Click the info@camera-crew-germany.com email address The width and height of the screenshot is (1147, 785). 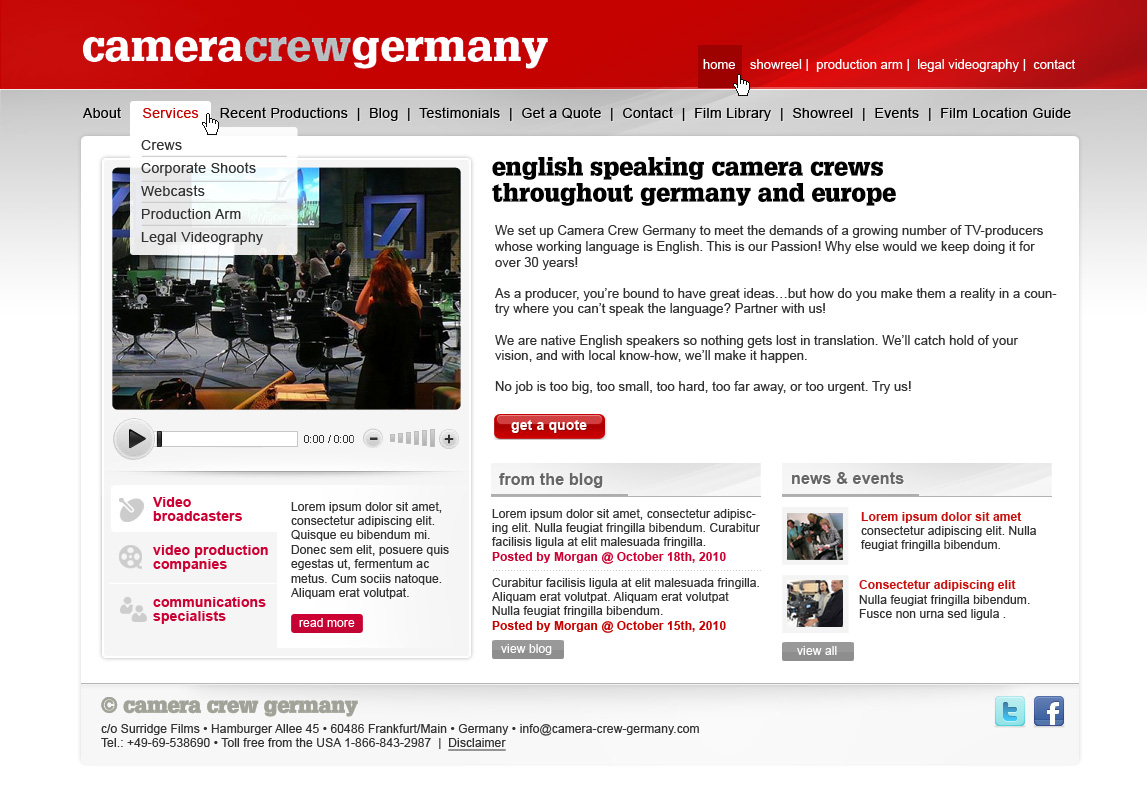point(609,729)
